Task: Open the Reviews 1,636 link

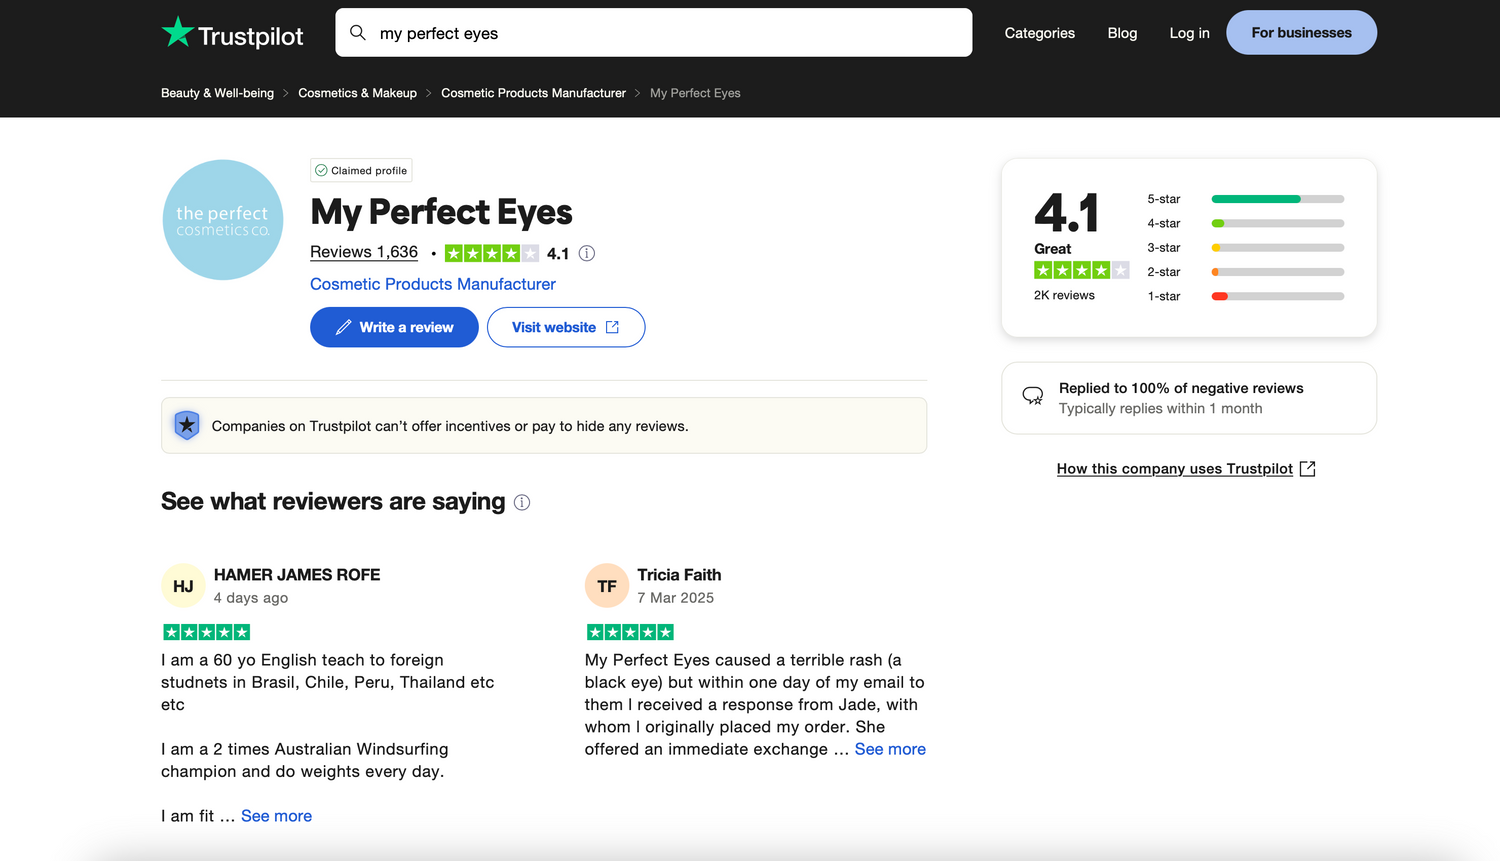Action: point(363,252)
